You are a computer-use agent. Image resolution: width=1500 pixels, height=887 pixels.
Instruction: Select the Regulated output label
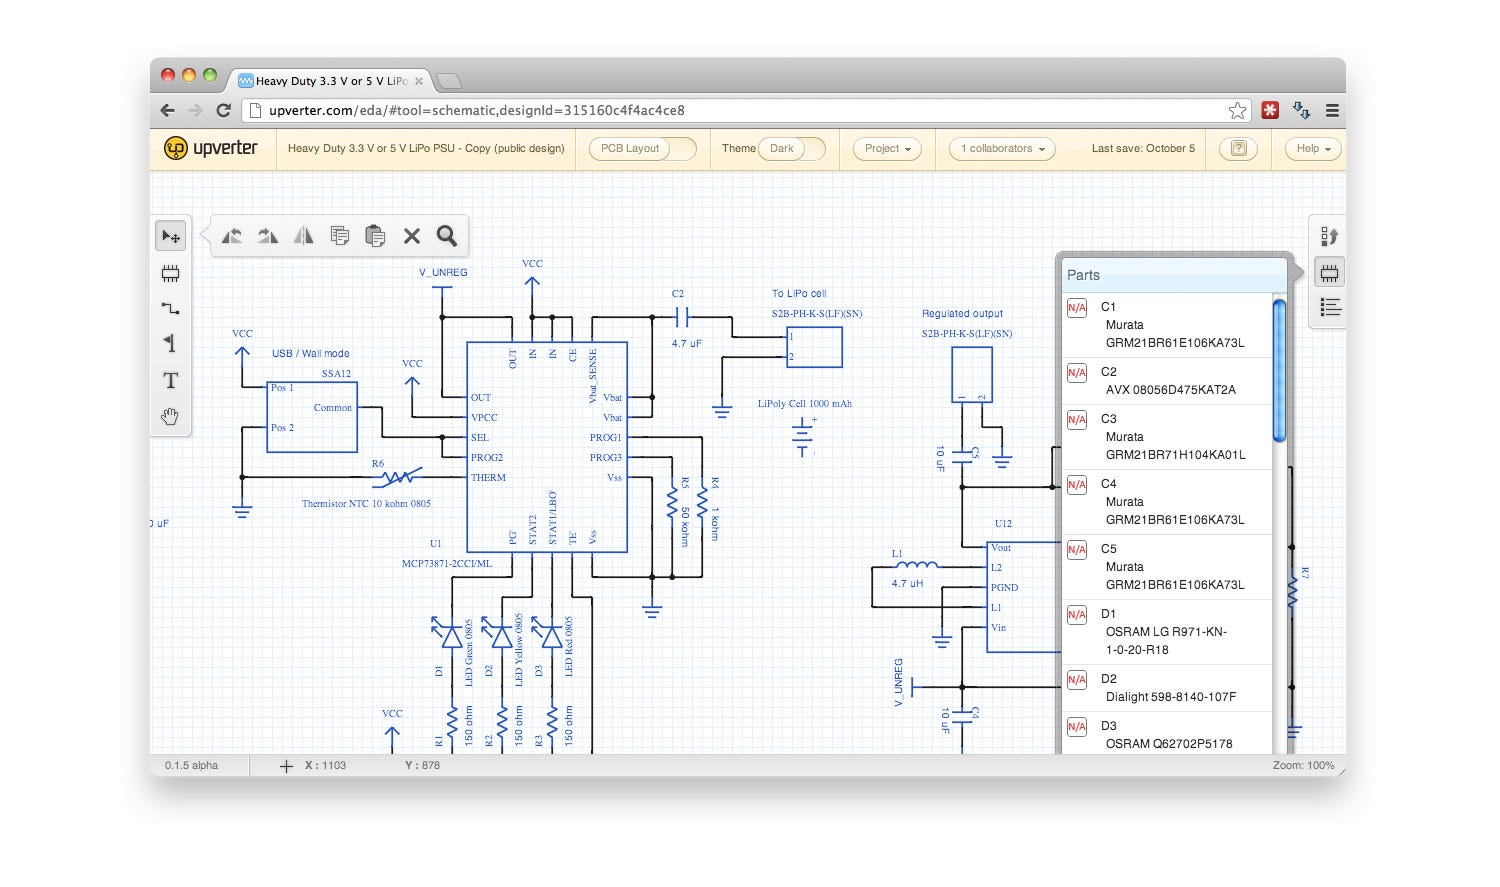(962, 314)
